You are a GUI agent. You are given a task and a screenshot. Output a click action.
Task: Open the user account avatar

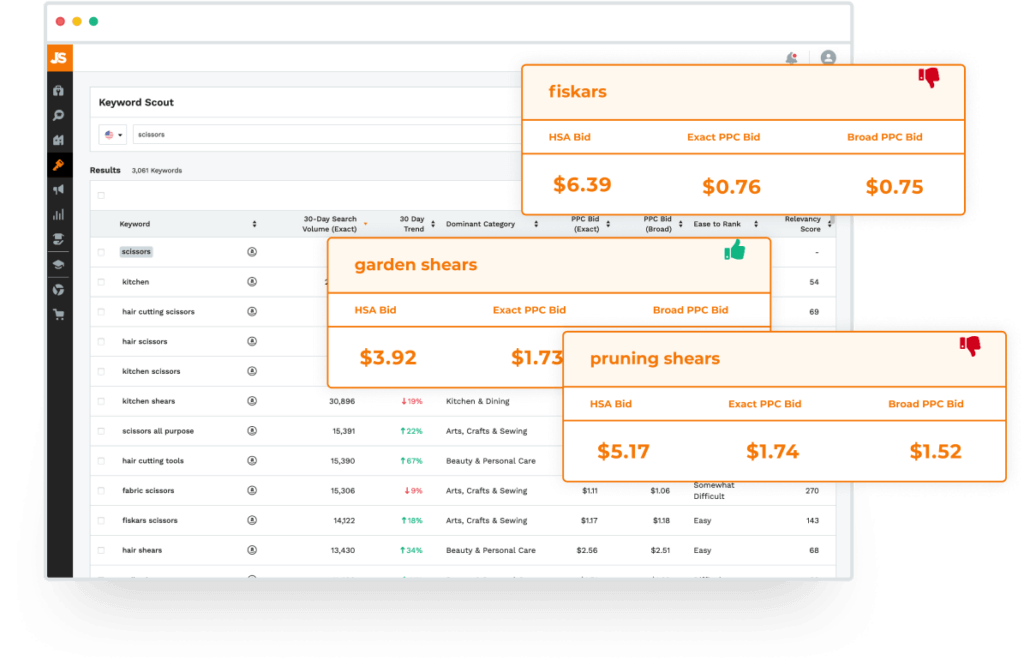click(x=828, y=57)
